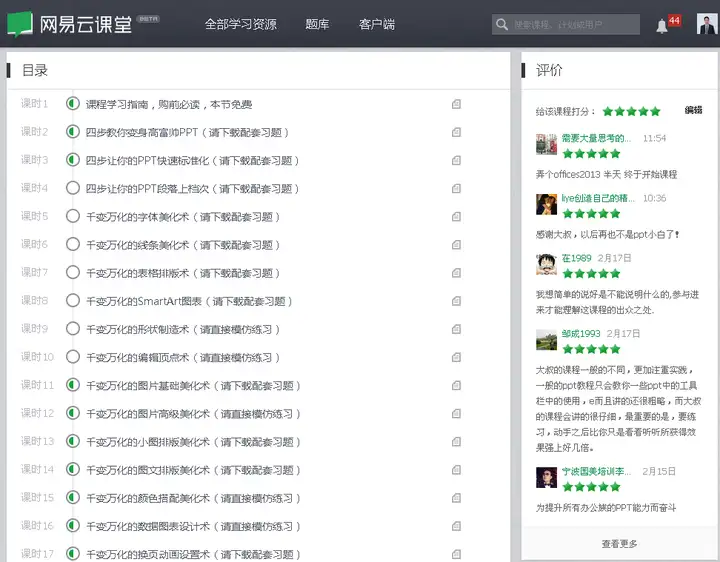
Task: Click avatar of reviewer 邹成1993
Action: (x=546, y=339)
